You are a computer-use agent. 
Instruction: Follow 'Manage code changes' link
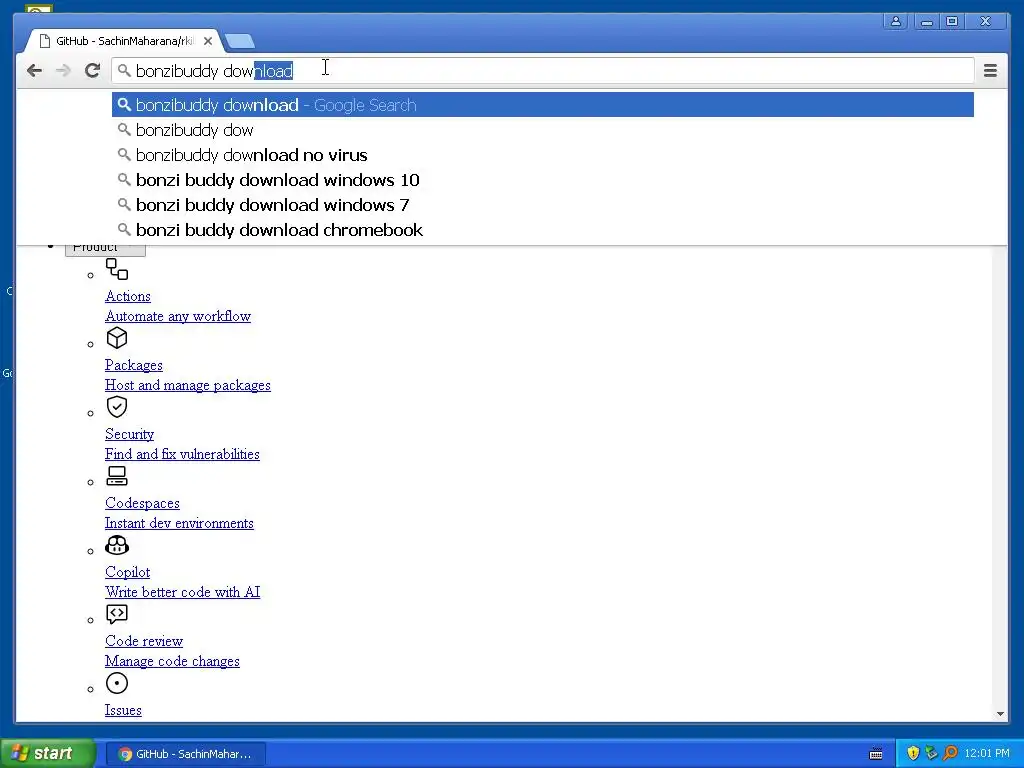[x=172, y=661]
